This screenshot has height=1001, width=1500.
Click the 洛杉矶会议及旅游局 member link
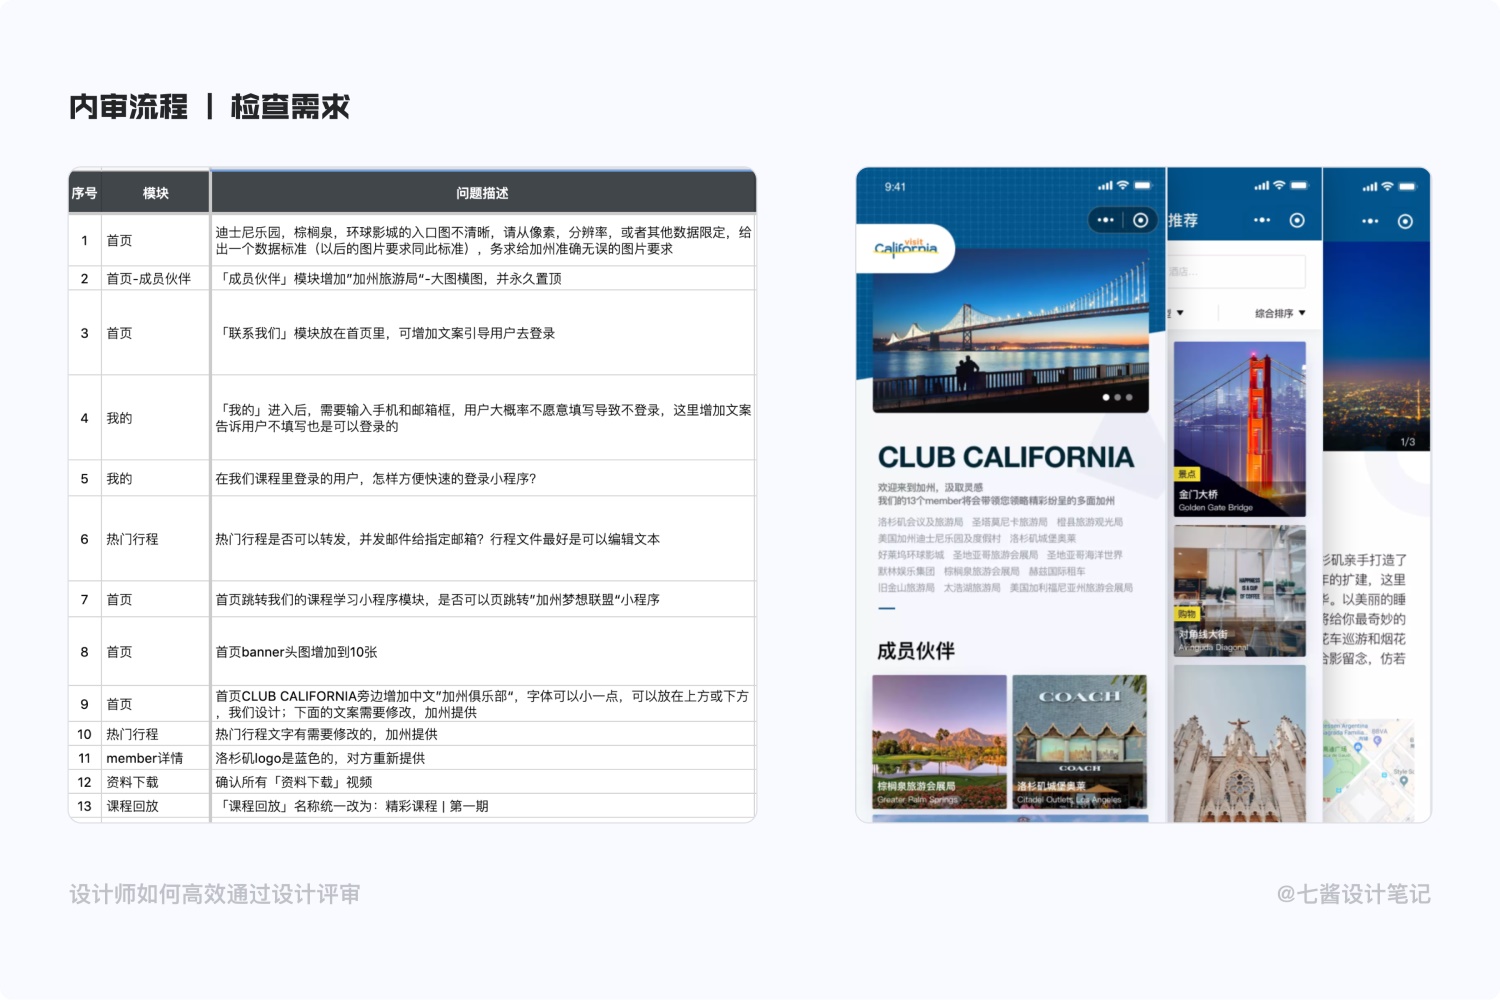[920, 522]
